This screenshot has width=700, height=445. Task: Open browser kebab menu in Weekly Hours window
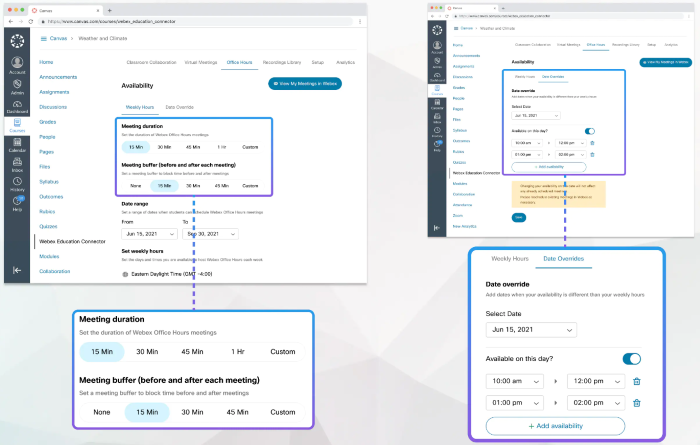pos(360,21)
